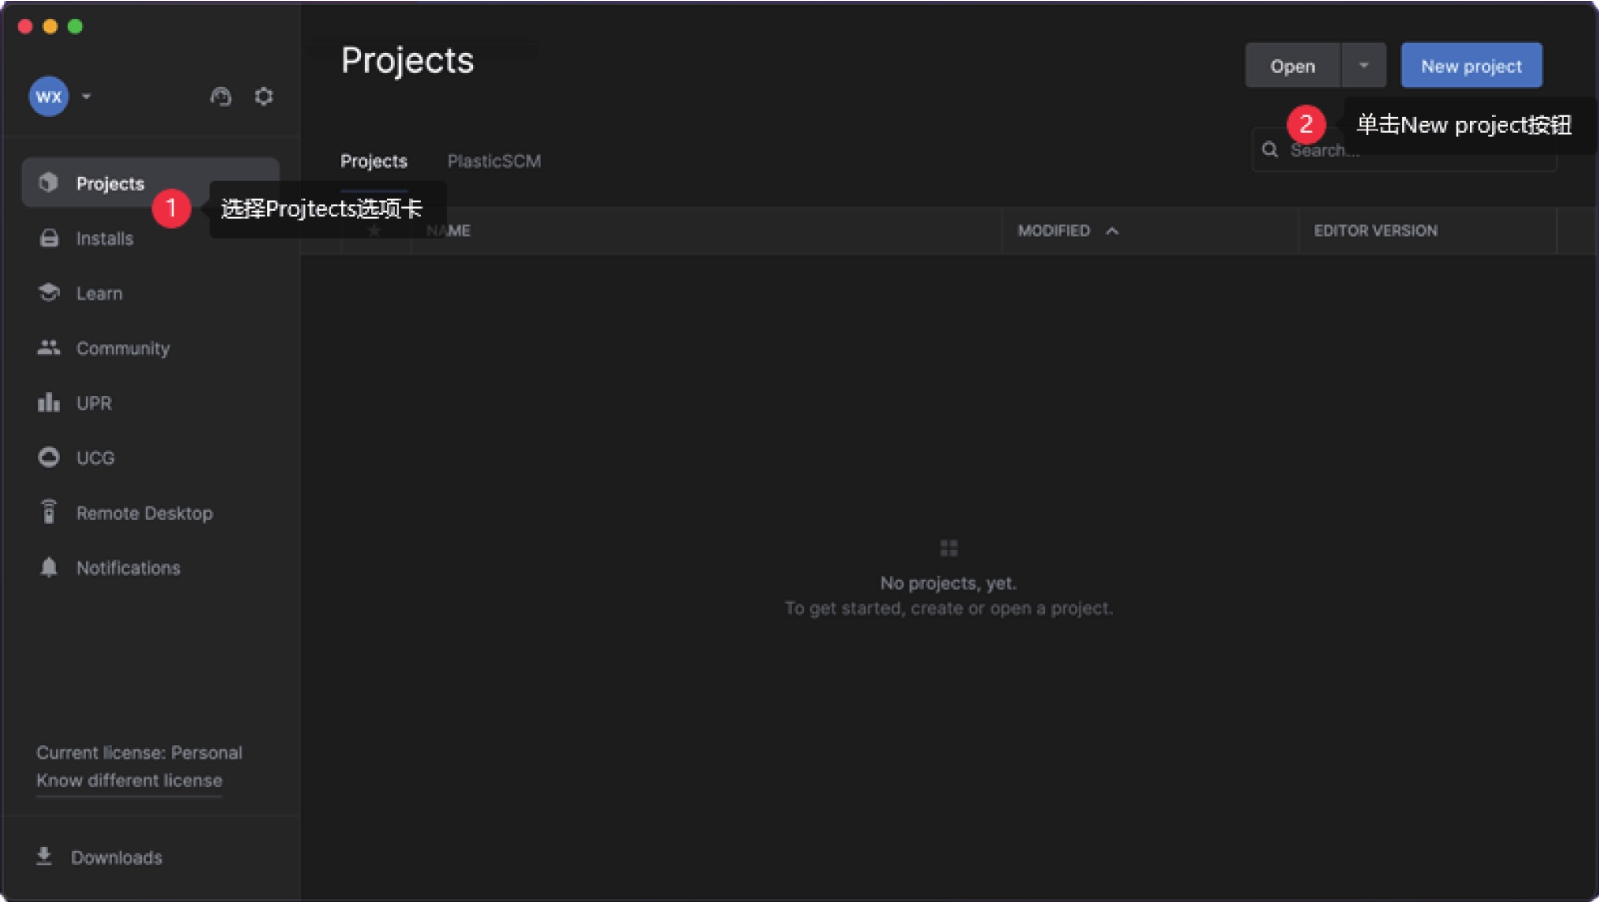This screenshot has width=1599, height=902.
Task: Sort by the MODIFIED column arrow
Action: tap(1112, 231)
